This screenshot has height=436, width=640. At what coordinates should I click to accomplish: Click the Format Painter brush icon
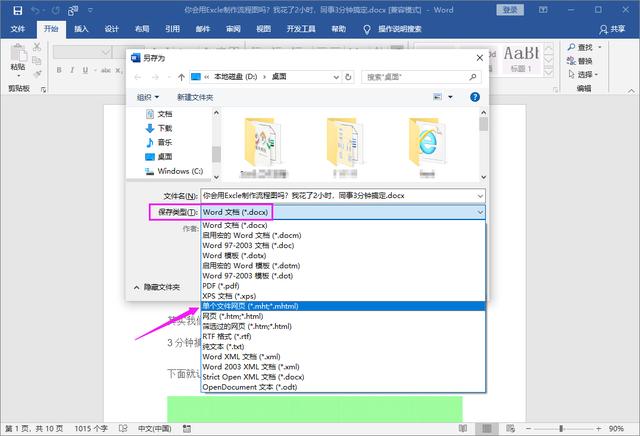[x=37, y=74]
